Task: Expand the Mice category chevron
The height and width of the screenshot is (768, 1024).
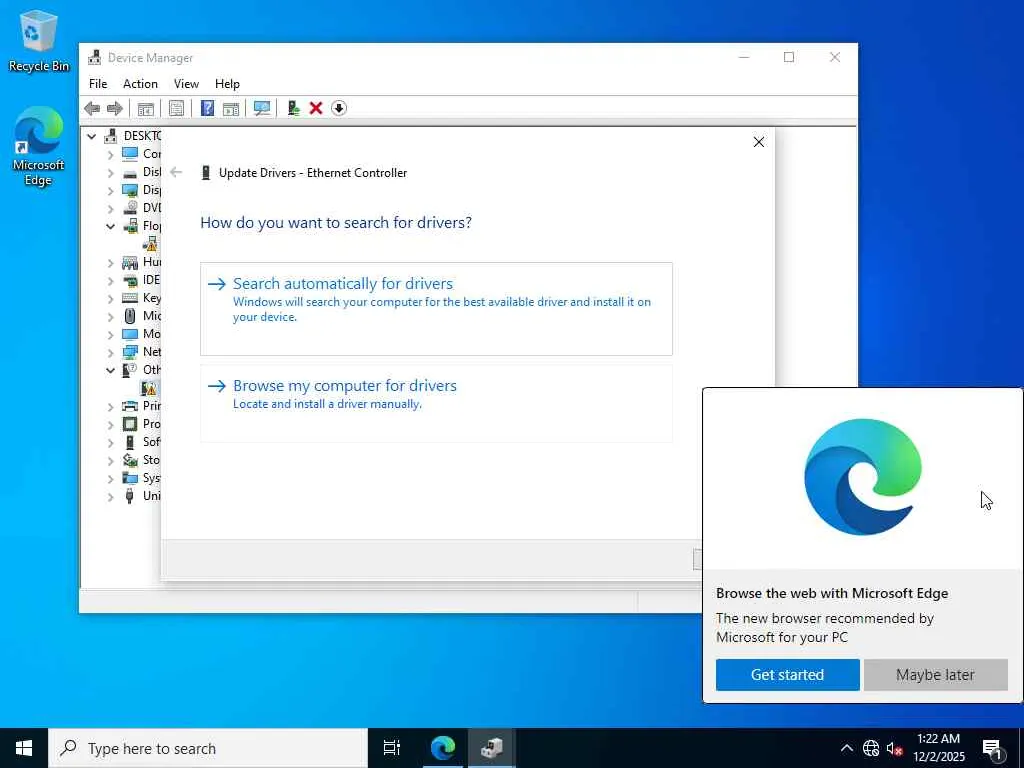Action: coord(110,317)
